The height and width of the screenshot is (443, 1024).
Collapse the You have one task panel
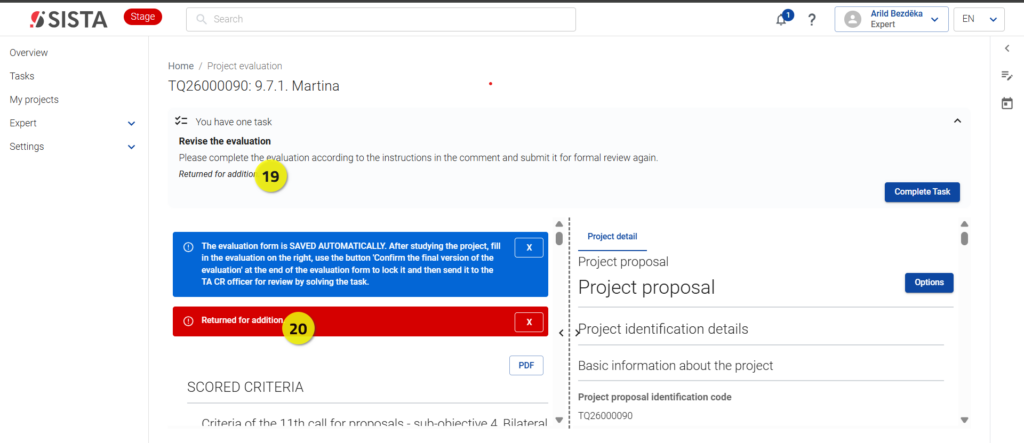click(x=957, y=121)
